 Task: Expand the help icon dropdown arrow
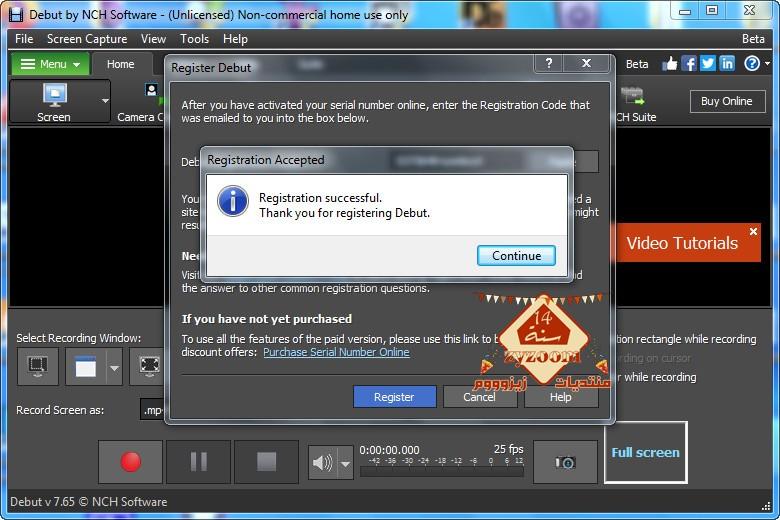pos(768,64)
